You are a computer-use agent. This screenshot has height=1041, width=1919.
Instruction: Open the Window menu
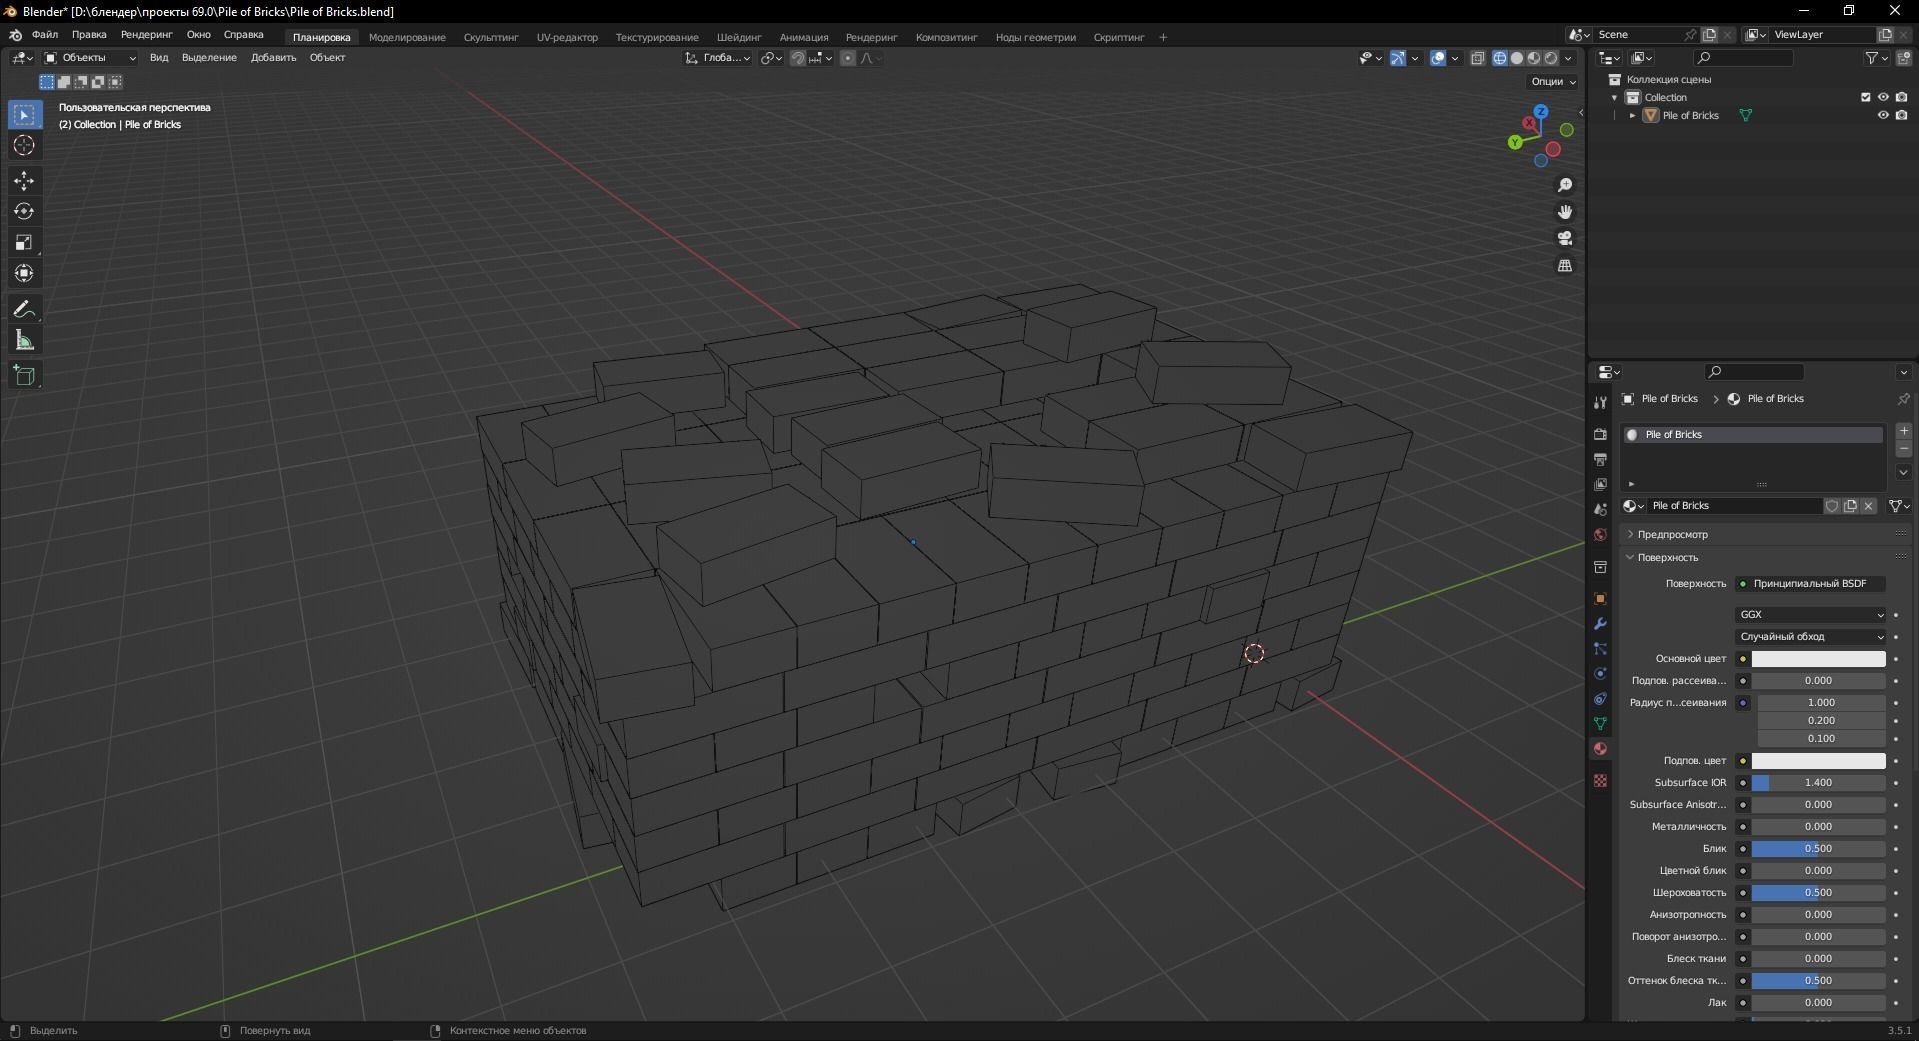(198, 35)
